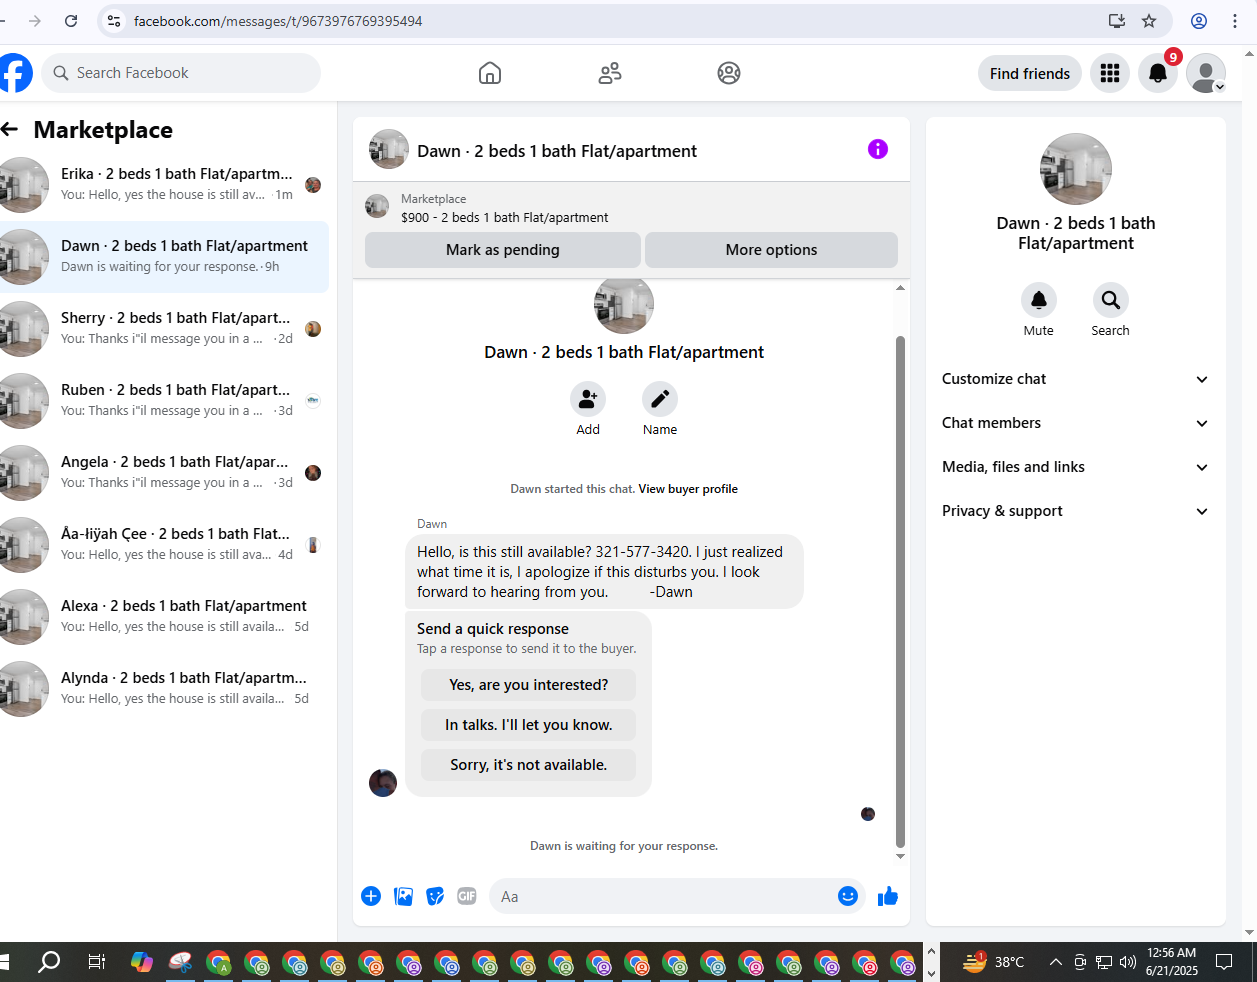Screen dimensions: 1257x982
Task: Send quick response In talks. I'll let you know.
Action: coord(528,725)
